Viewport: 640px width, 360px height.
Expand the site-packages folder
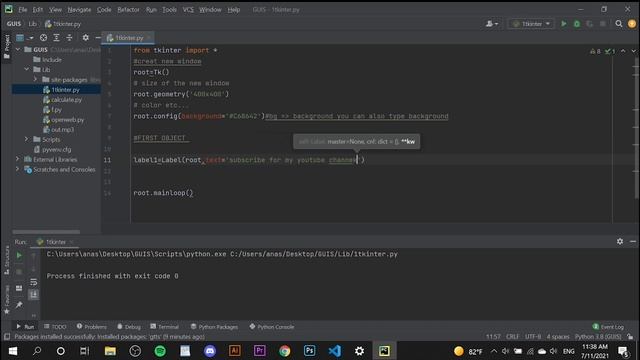(x=36, y=80)
